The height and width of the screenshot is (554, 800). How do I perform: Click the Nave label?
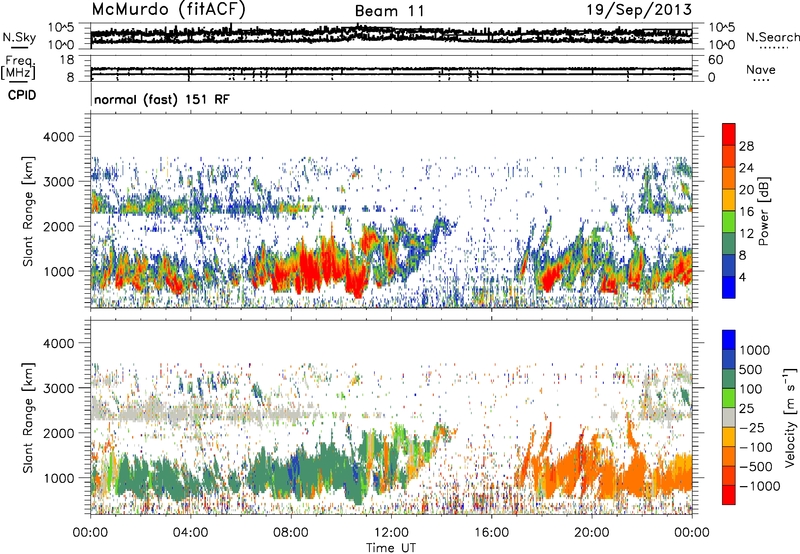point(761,70)
